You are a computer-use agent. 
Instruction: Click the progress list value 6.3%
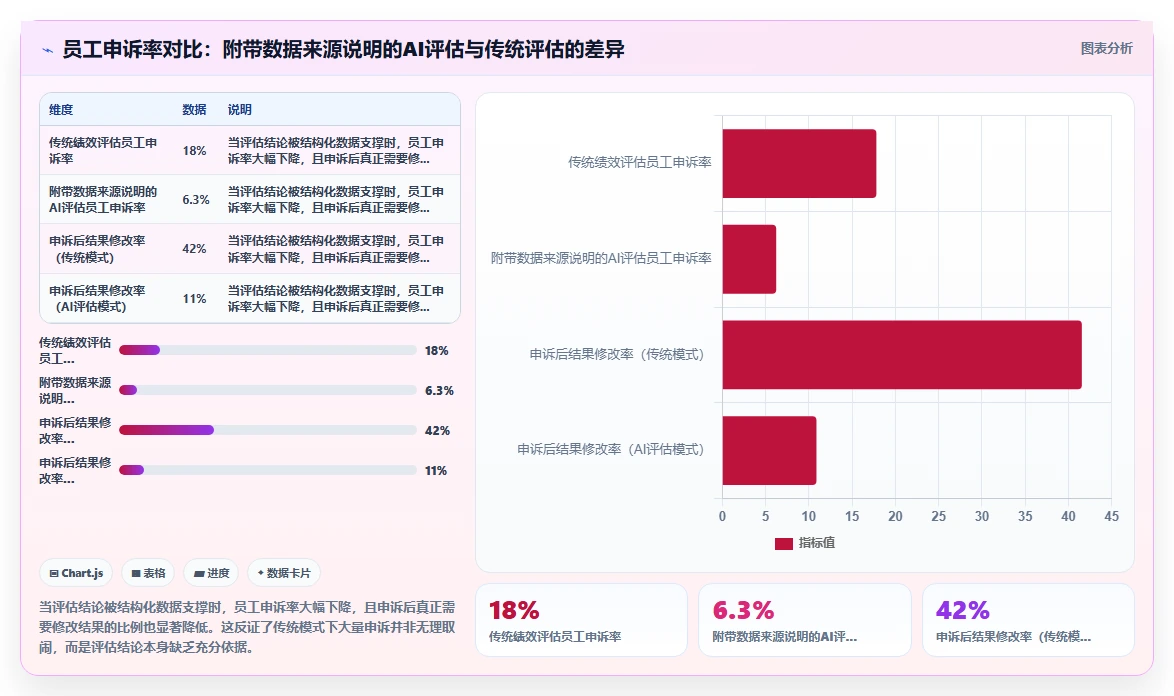pyautogui.click(x=439, y=391)
